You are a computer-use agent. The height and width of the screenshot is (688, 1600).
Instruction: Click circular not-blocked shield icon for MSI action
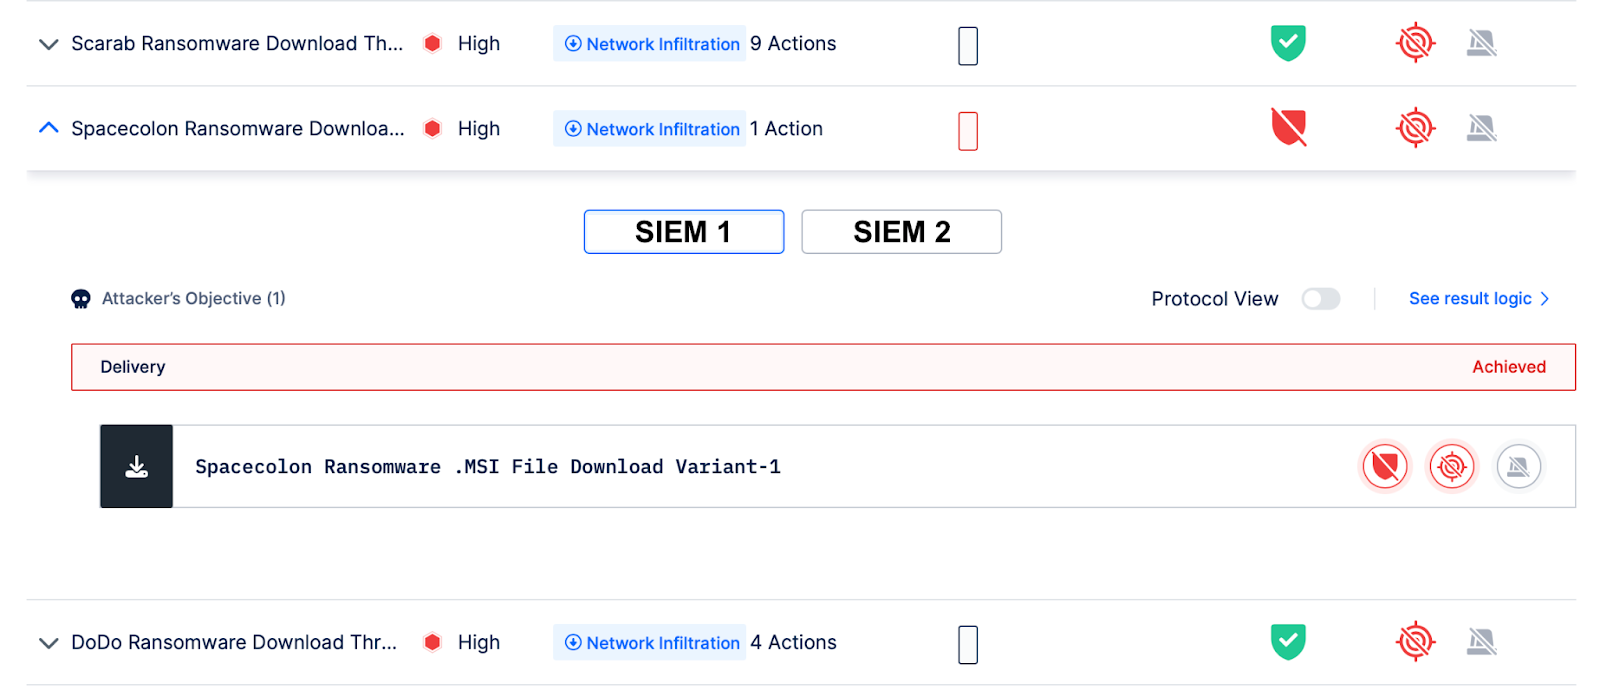pyautogui.click(x=1385, y=466)
